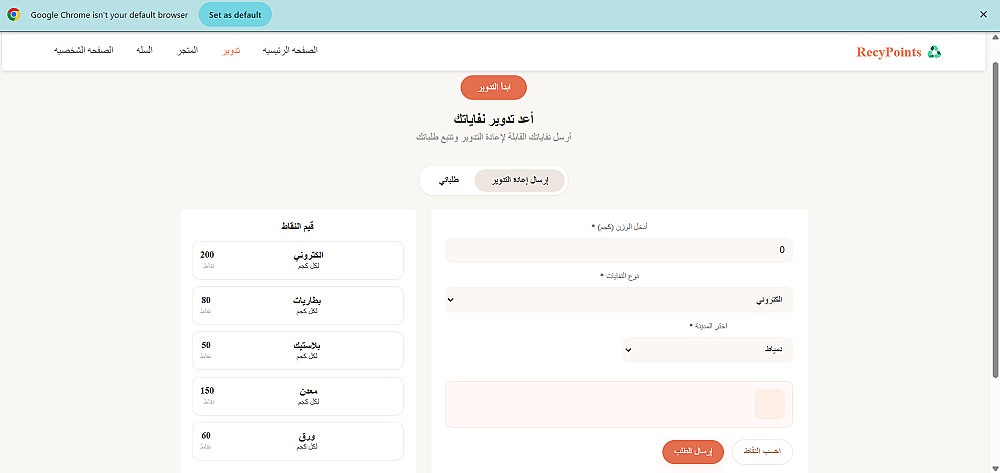Image resolution: width=1000 pixels, height=473 pixels.
Task: Click احسب النقاط button
Action: [762, 451]
